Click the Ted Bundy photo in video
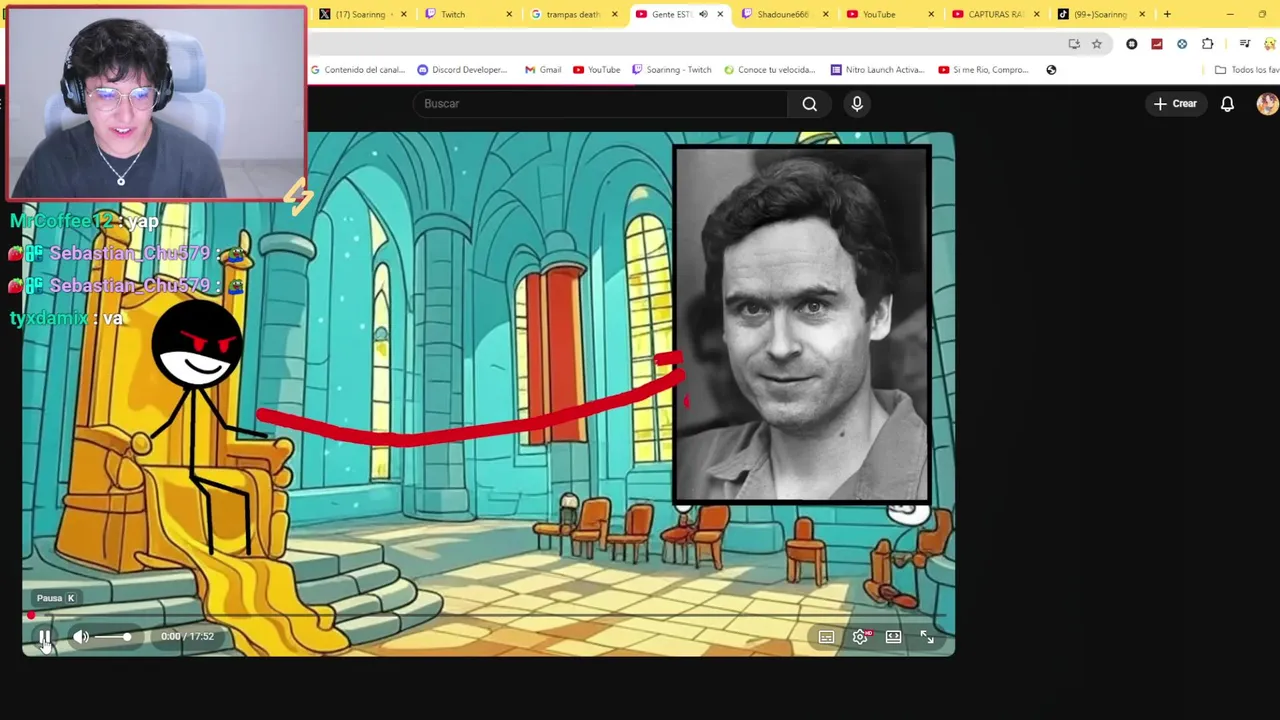 coord(802,324)
